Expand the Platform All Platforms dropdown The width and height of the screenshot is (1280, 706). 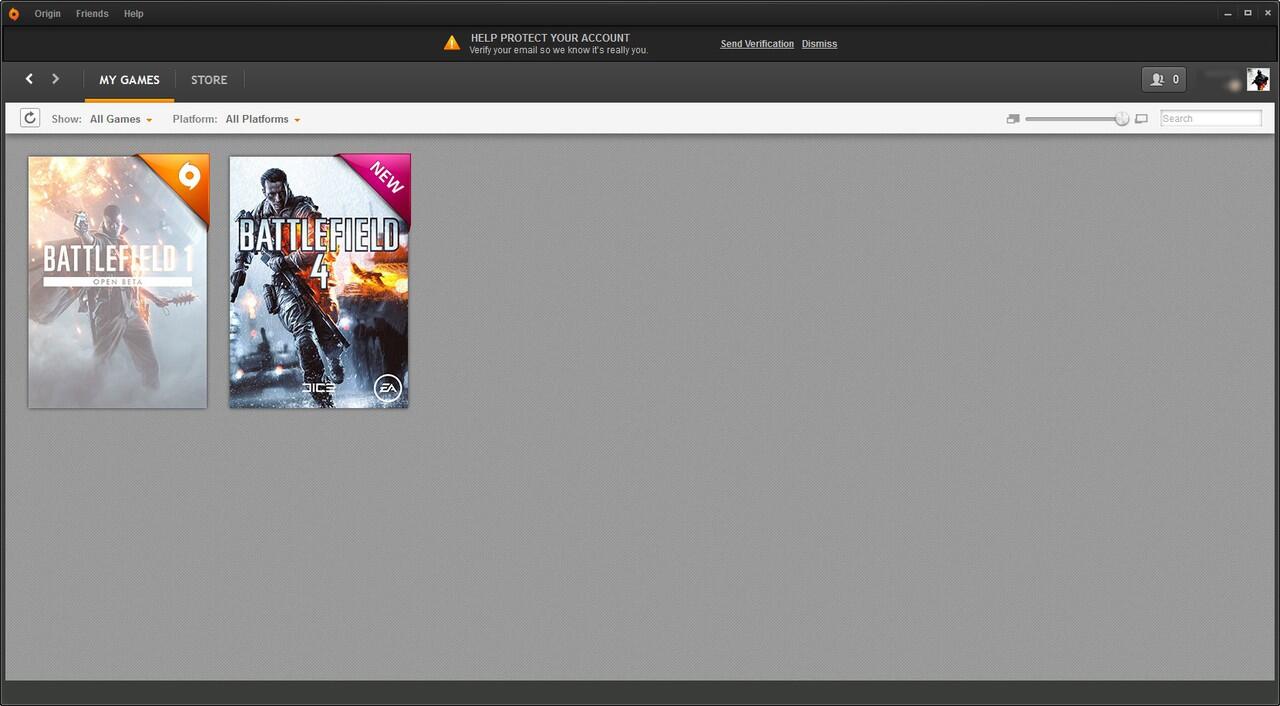tap(263, 119)
